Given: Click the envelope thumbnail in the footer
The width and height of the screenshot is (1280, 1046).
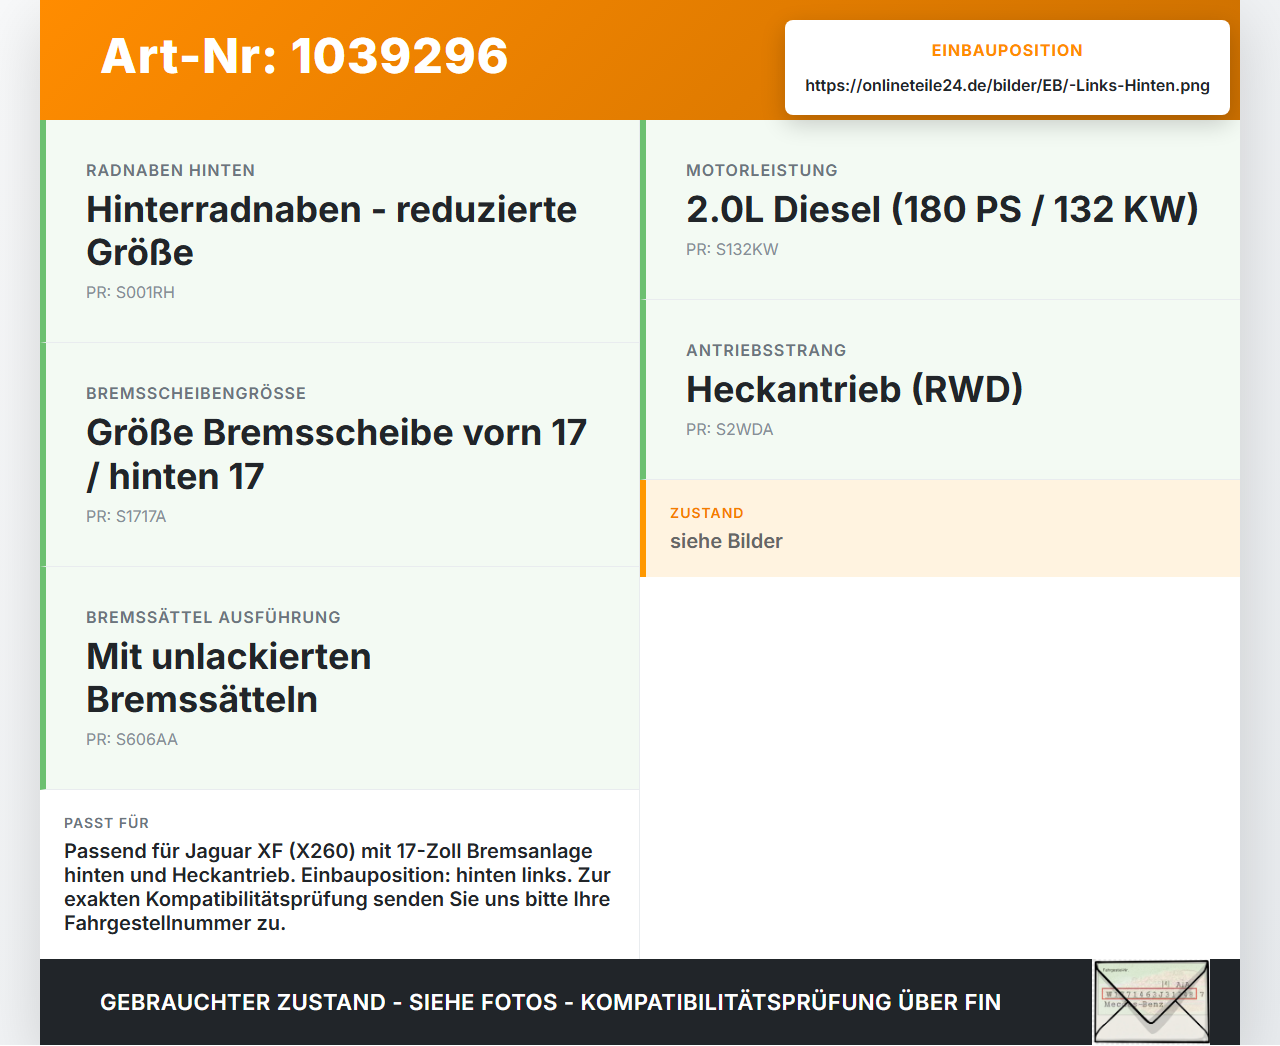Looking at the screenshot, I should click(1151, 1002).
